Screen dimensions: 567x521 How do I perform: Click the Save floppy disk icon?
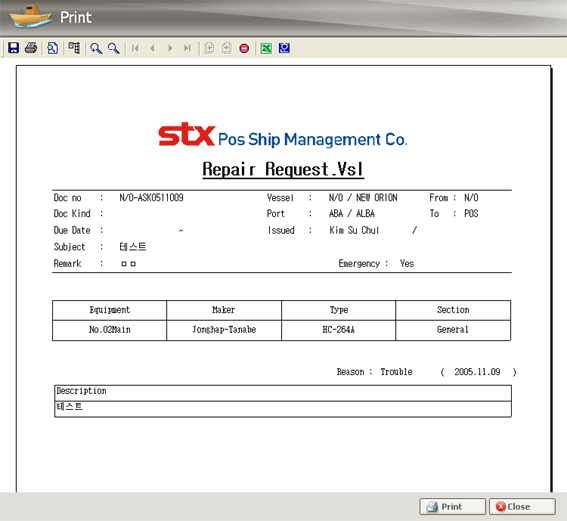tap(14, 48)
